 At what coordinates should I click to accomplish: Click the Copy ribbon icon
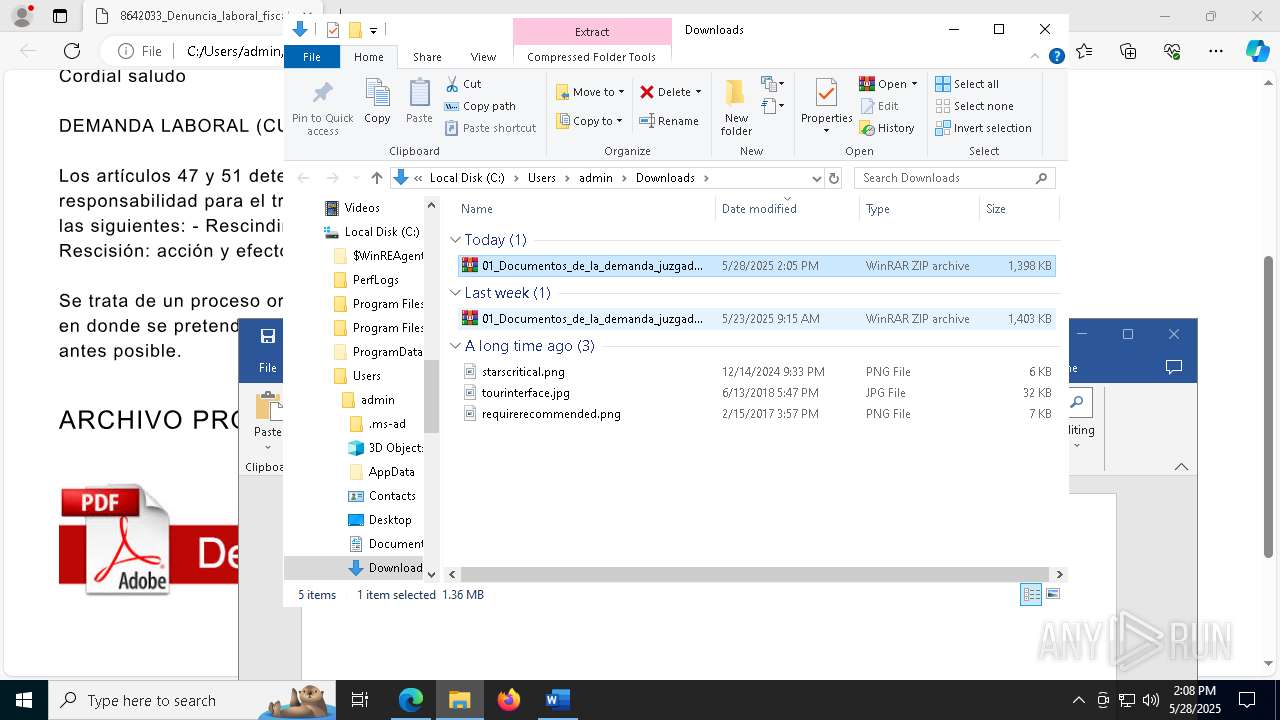click(377, 101)
